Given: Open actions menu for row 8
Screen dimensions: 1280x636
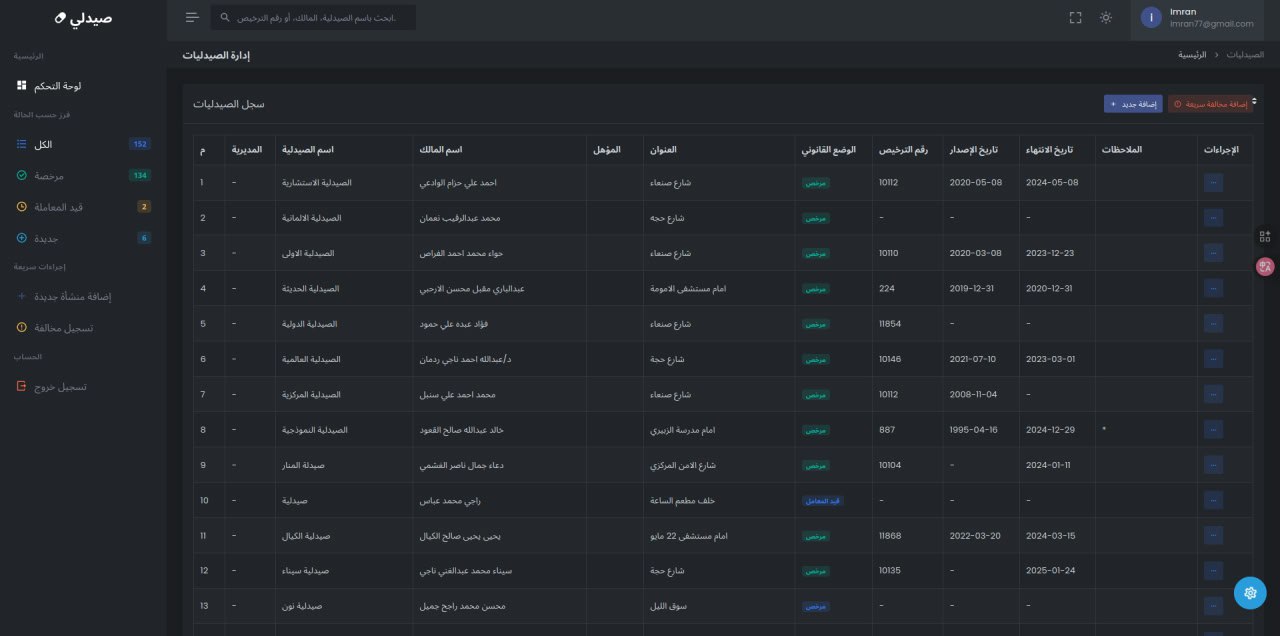Looking at the screenshot, I should (1213, 429).
